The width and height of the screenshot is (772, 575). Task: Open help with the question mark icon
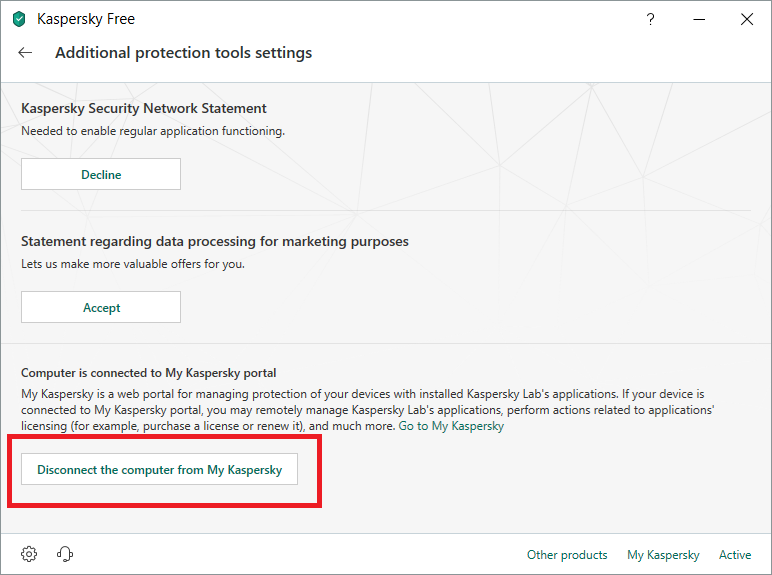pos(651,19)
